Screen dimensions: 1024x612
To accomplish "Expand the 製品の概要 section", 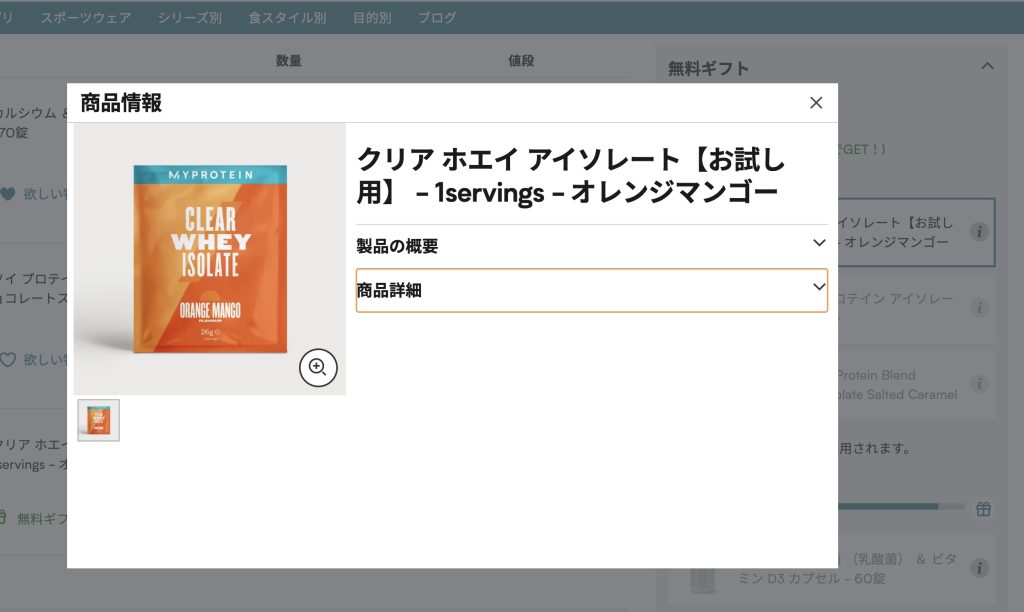I will [x=591, y=246].
